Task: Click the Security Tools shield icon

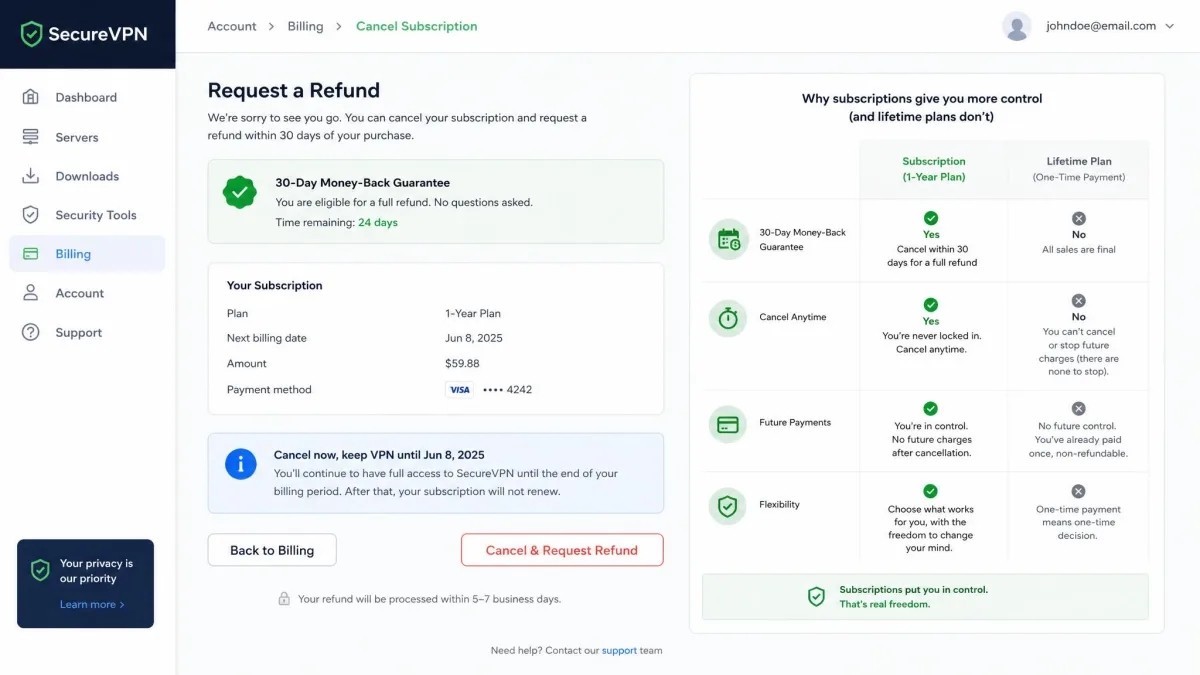Action: [31, 215]
